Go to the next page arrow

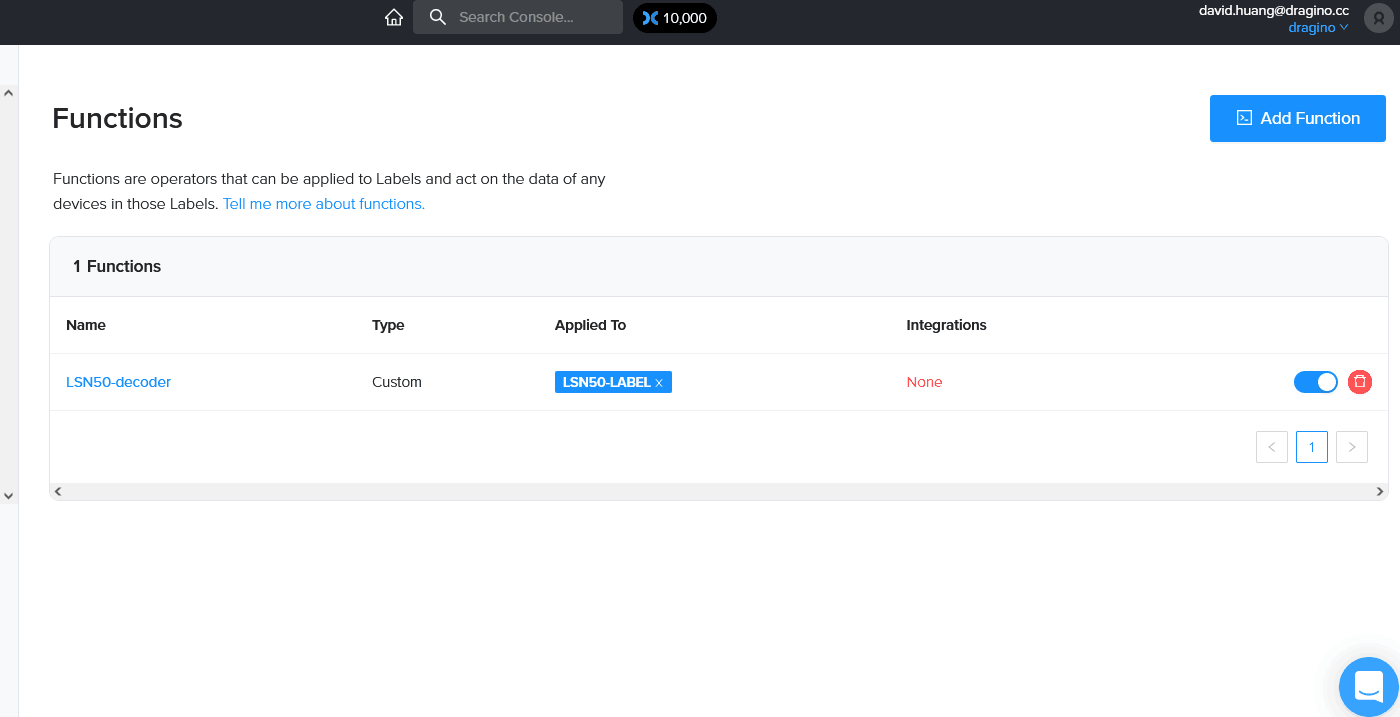pos(1352,447)
